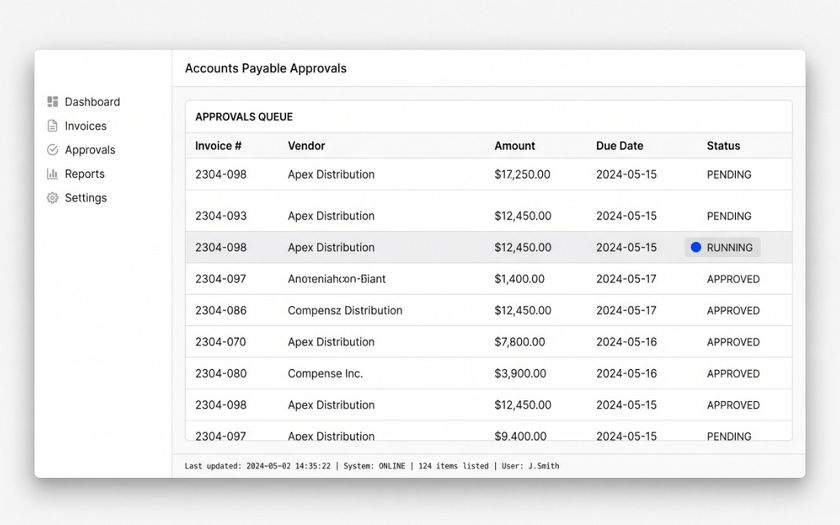Open the Settings sidebar label

tap(86, 198)
